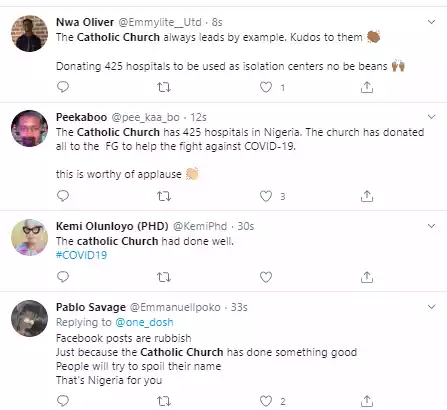Share Nwa Oliver's tweet

(367, 87)
